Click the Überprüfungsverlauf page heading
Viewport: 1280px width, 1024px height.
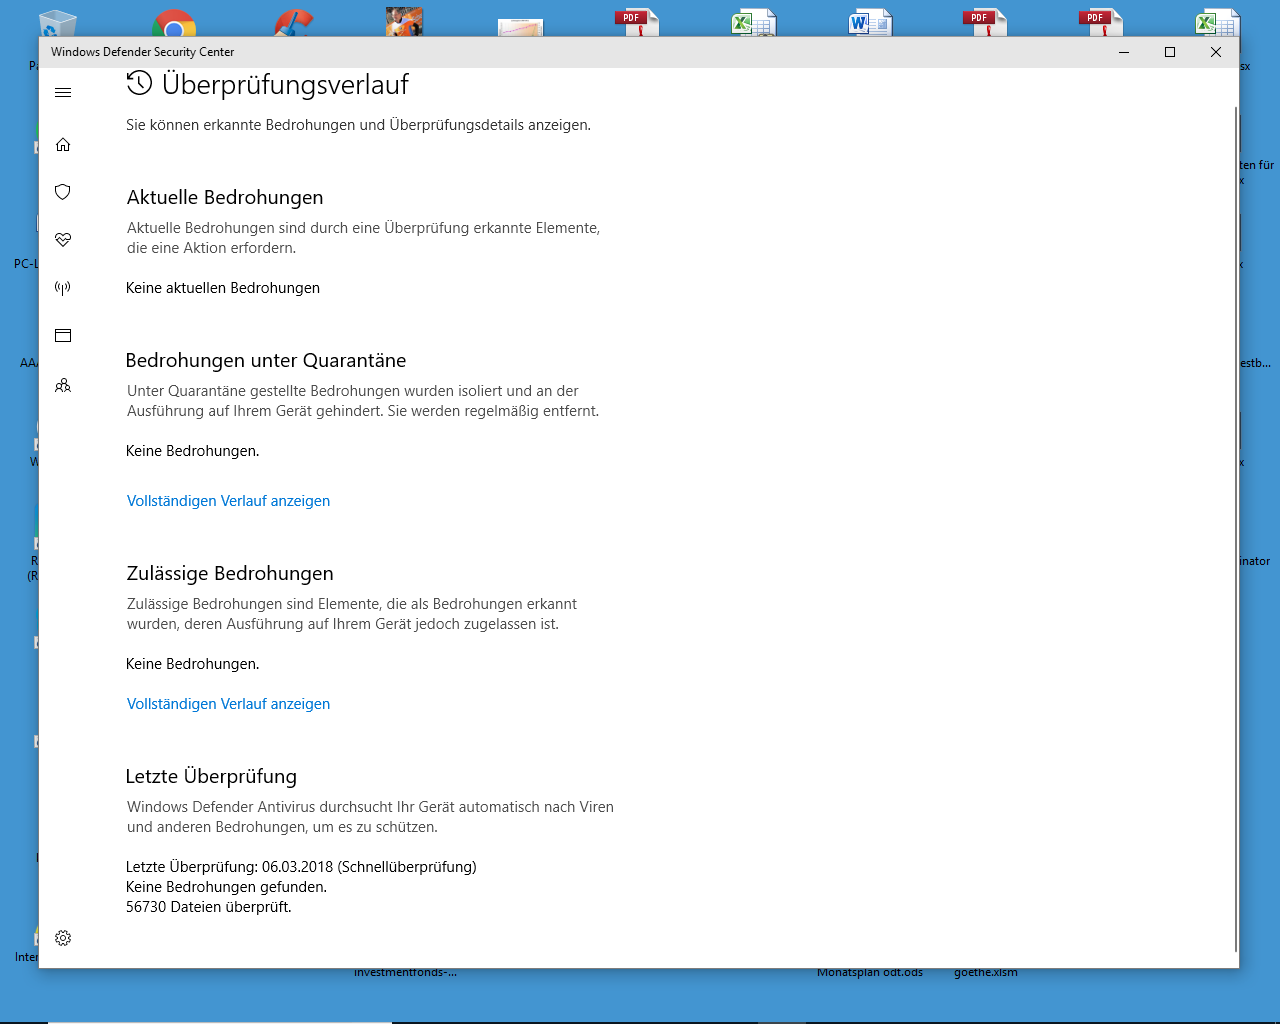285,85
